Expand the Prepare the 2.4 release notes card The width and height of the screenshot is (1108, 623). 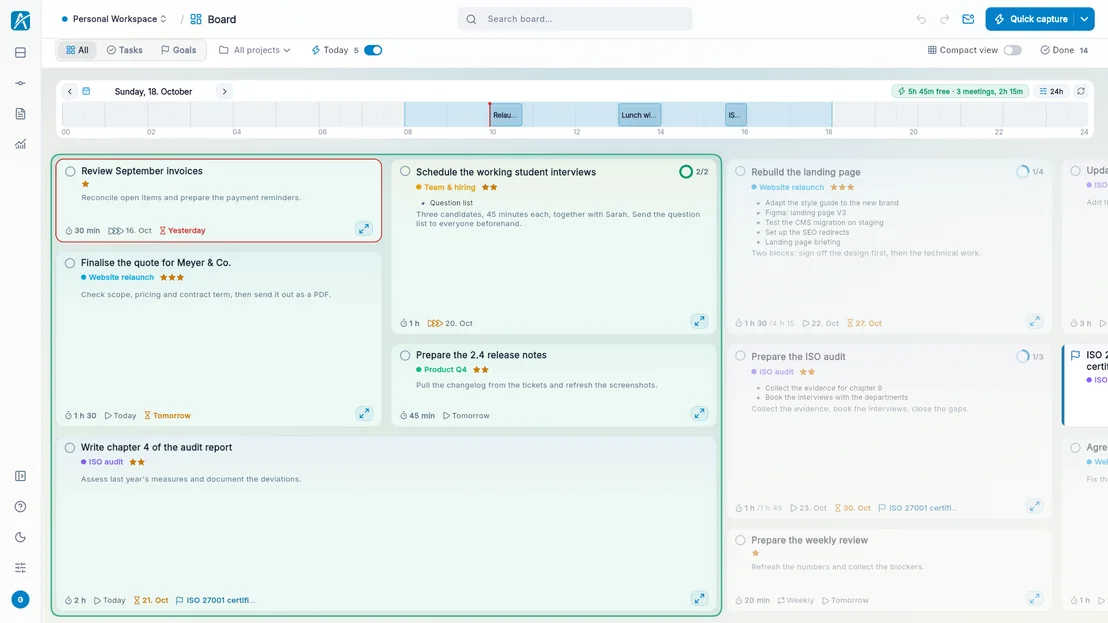click(700, 414)
